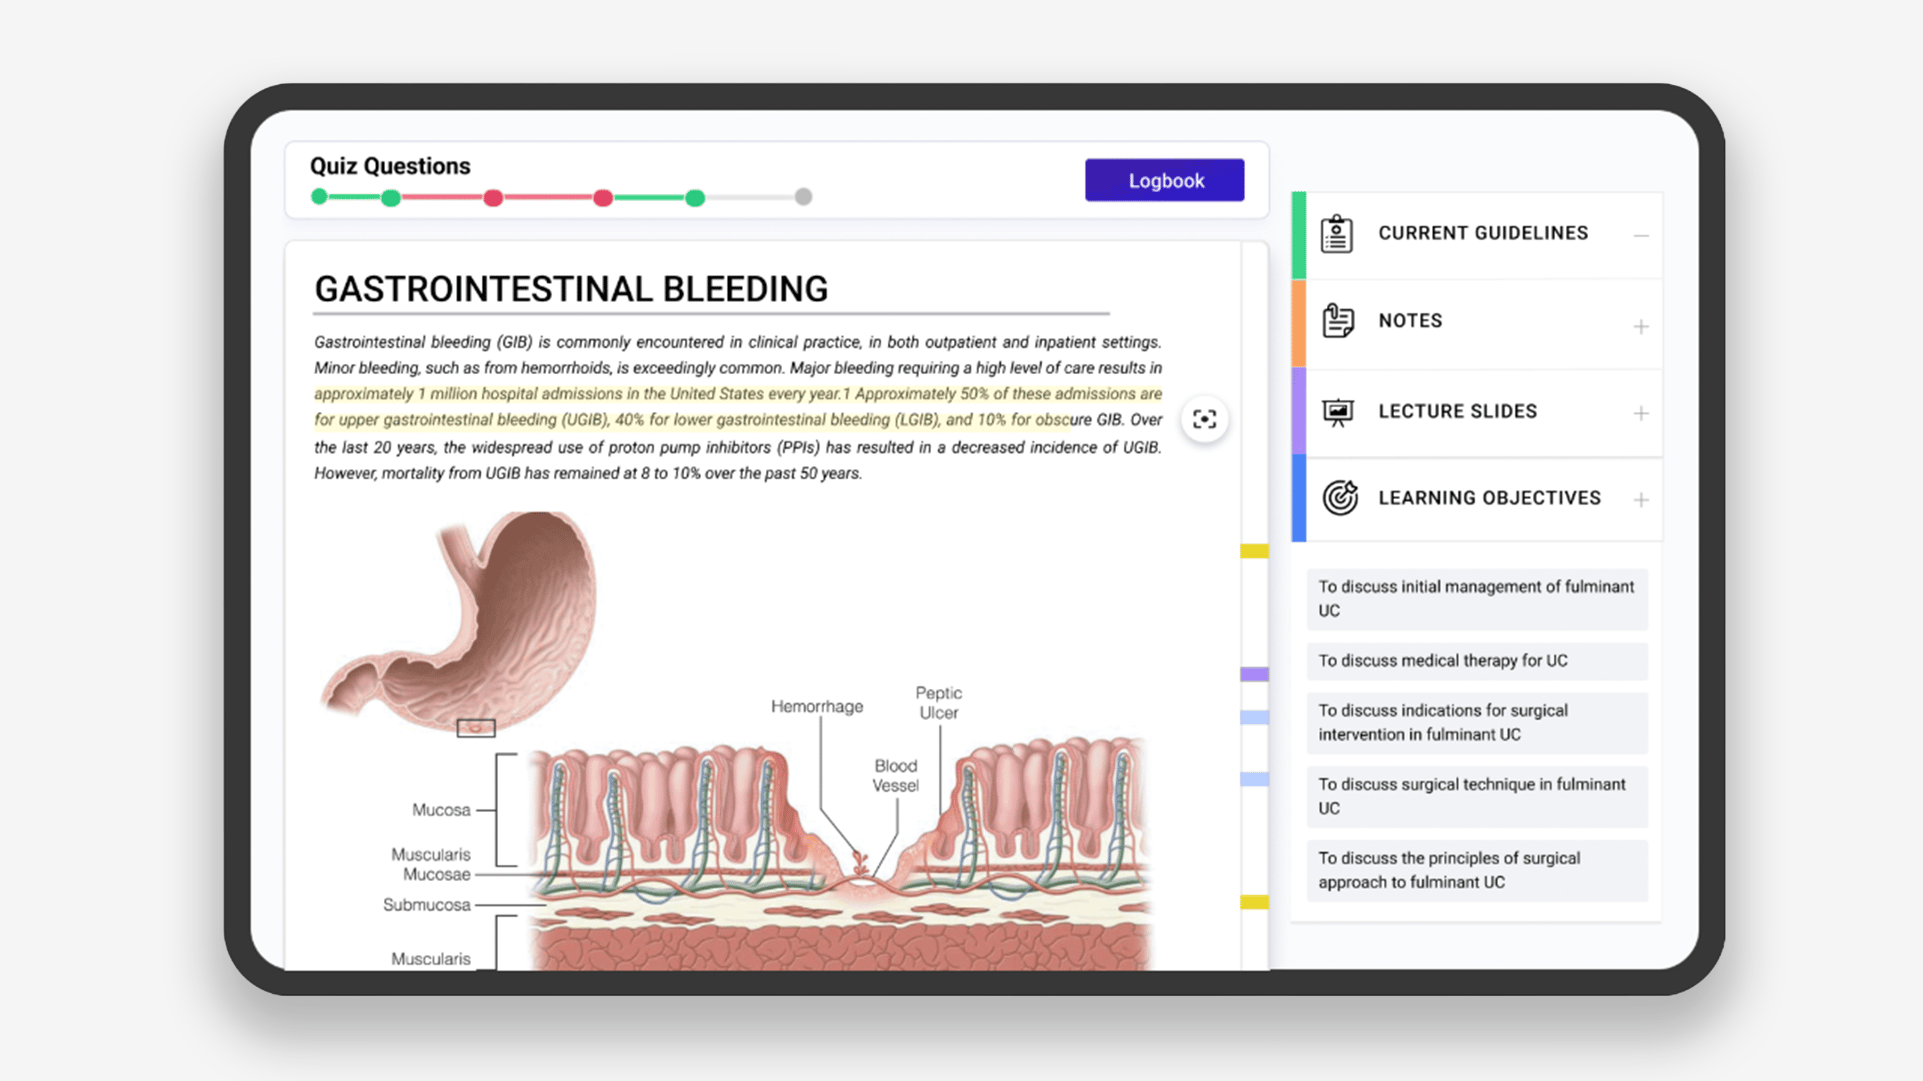Screen dimensions: 1923x1081
Task: Click the top yellow highlight scrollbar marker
Action: click(x=1254, y=551)
